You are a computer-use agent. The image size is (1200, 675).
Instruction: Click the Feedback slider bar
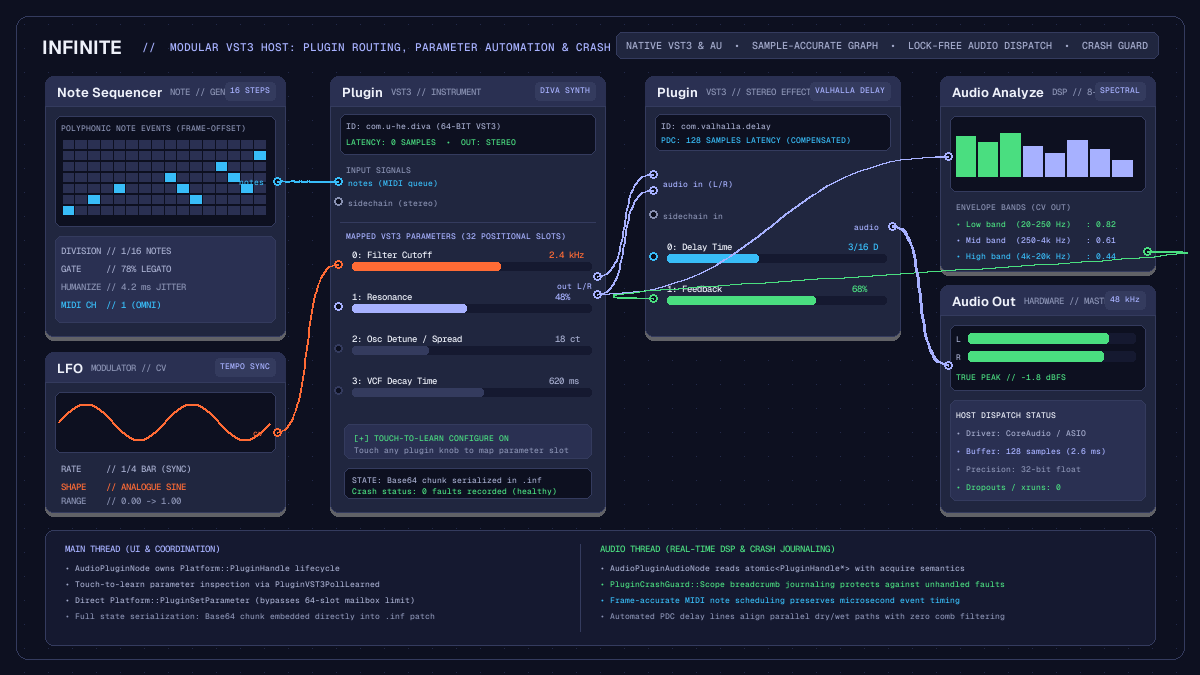pos(777,301)
